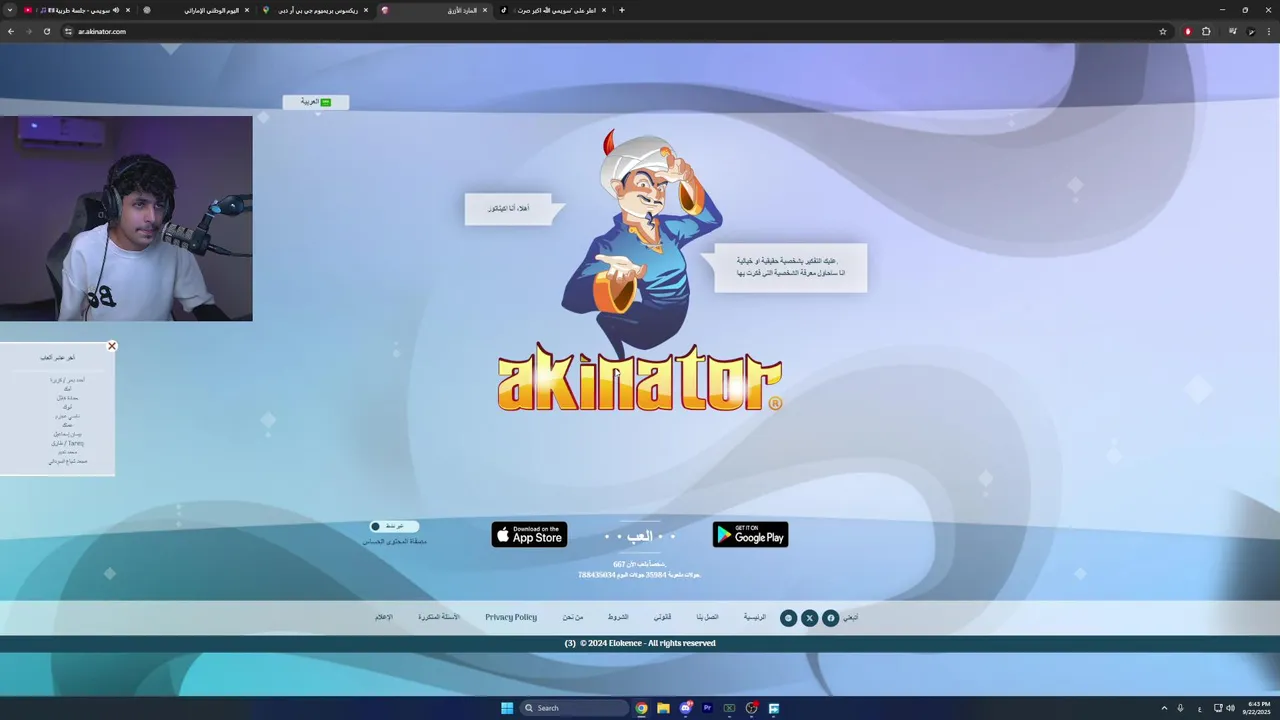Start the game with the Arabic play button
The width and height of the screenshot is (1280, 720).
[639, 537]
